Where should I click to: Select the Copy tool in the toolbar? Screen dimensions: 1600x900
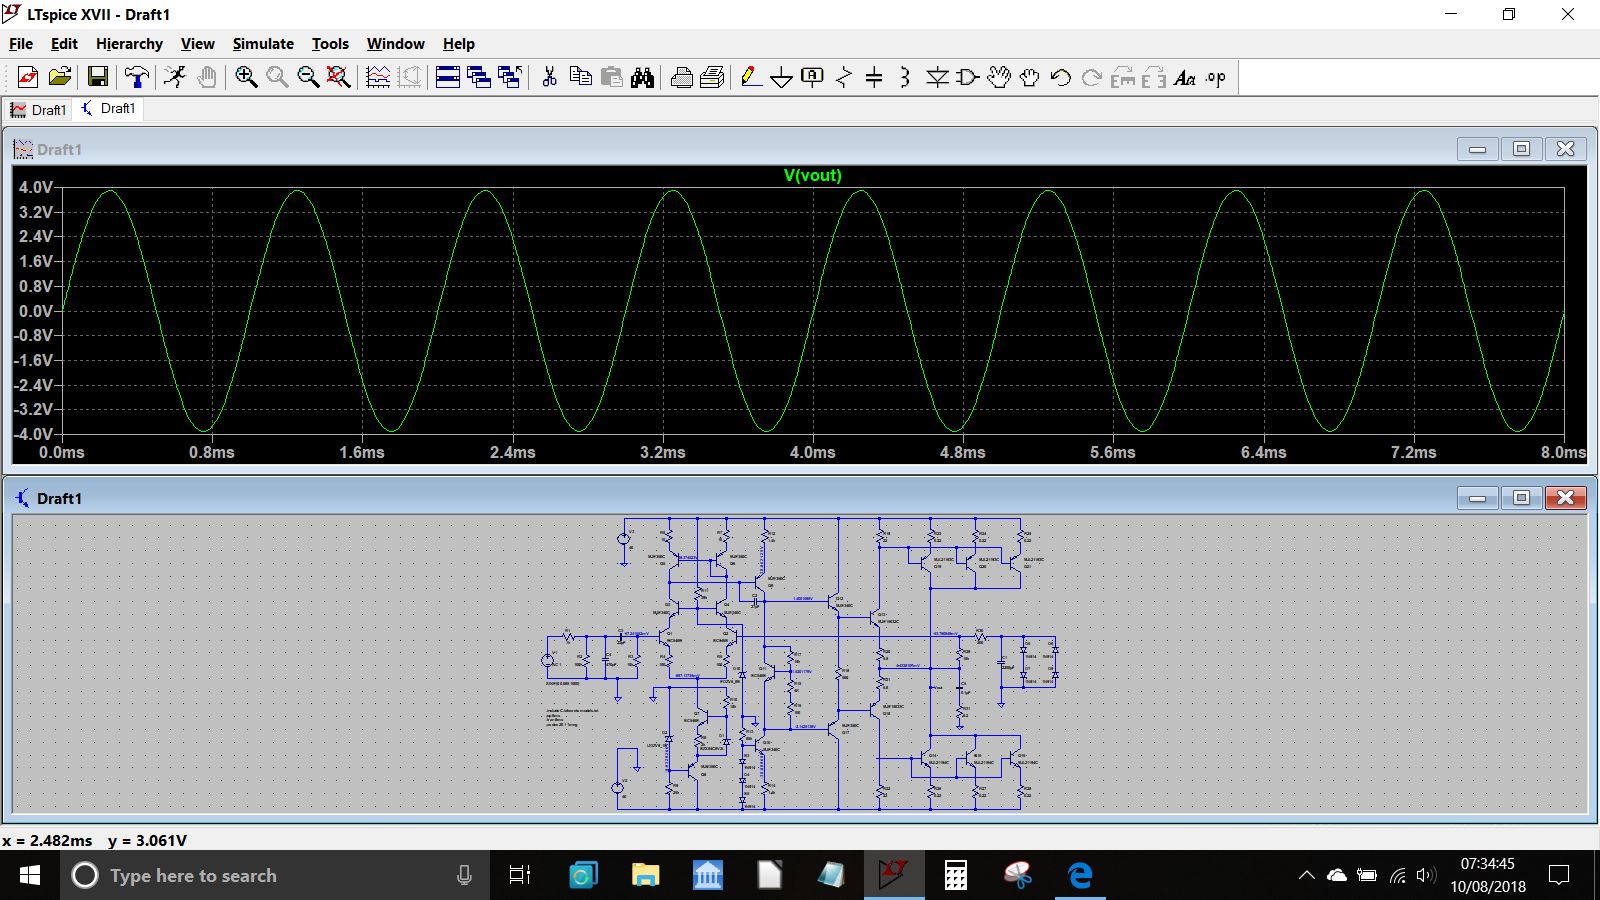coord(580,77)
